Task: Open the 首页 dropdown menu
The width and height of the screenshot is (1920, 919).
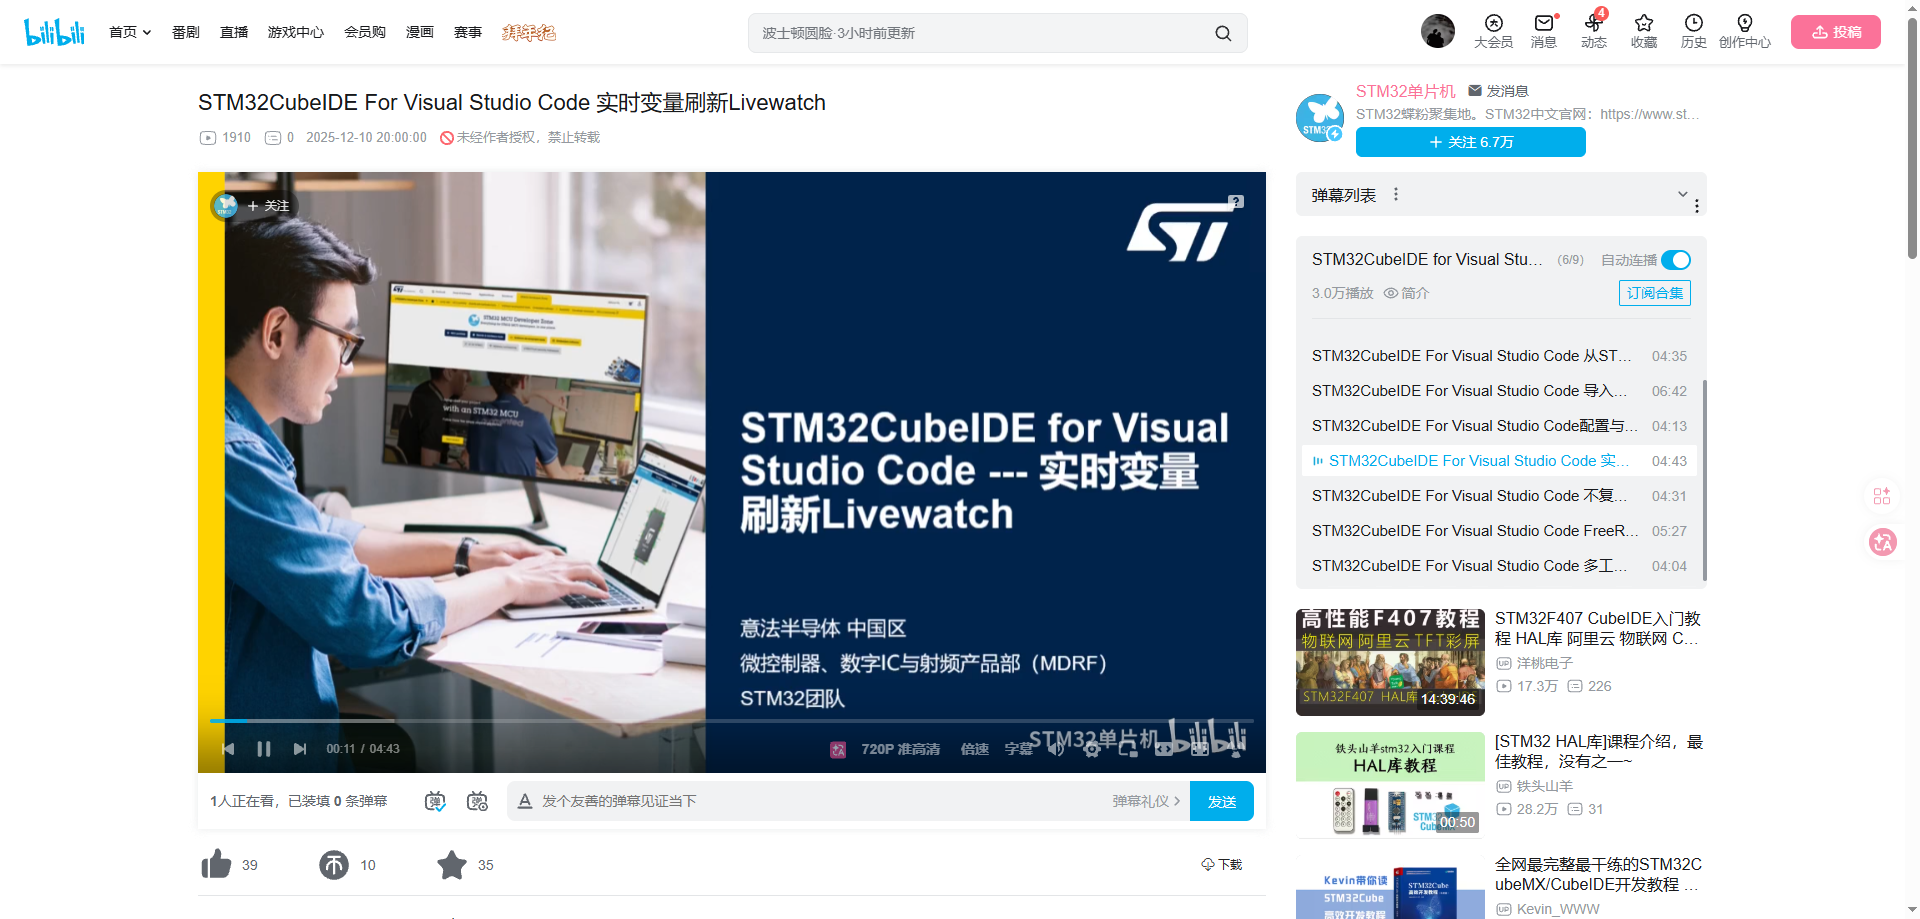Action: coord(130,32)
